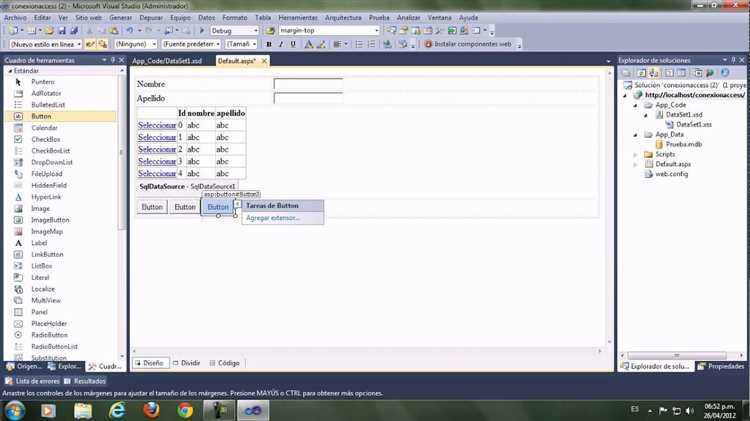This screenshot has width=750, height=421.
Task: Select Default.aspx in solution explorer
Action: (668, 164)
